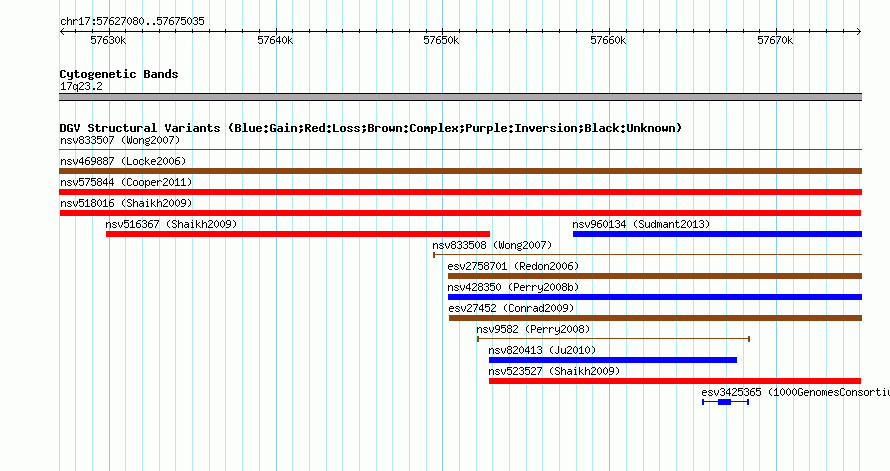
Task: Click nsv469887 (Locke2006) label
Action: tap(123, 161)
